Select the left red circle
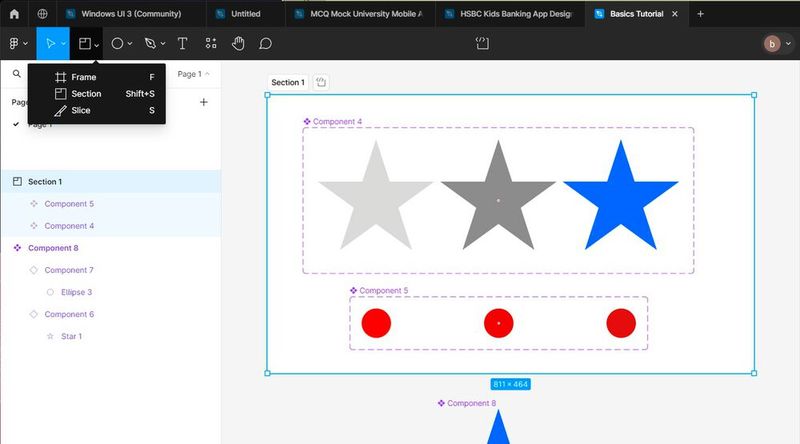 click(376, 323)
